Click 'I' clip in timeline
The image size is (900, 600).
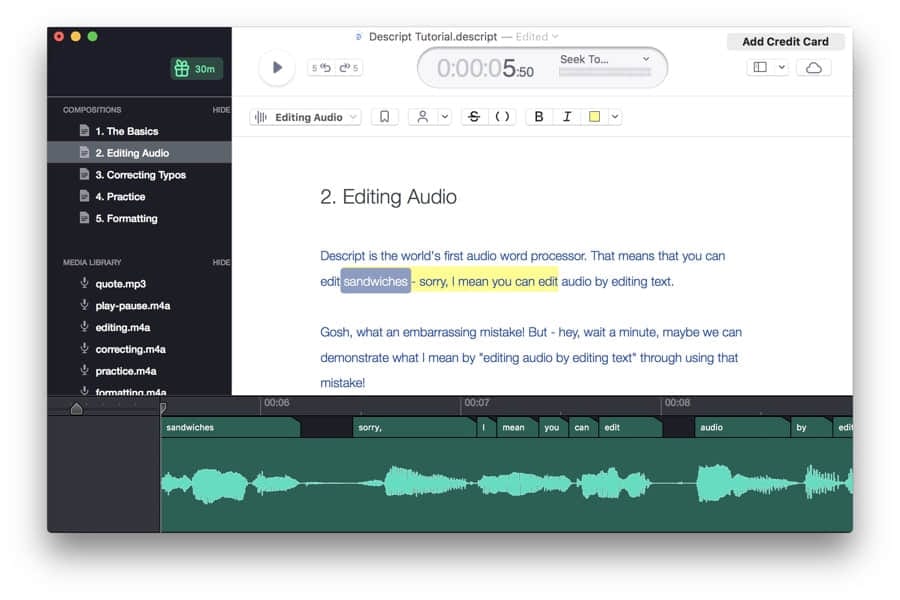486,428
